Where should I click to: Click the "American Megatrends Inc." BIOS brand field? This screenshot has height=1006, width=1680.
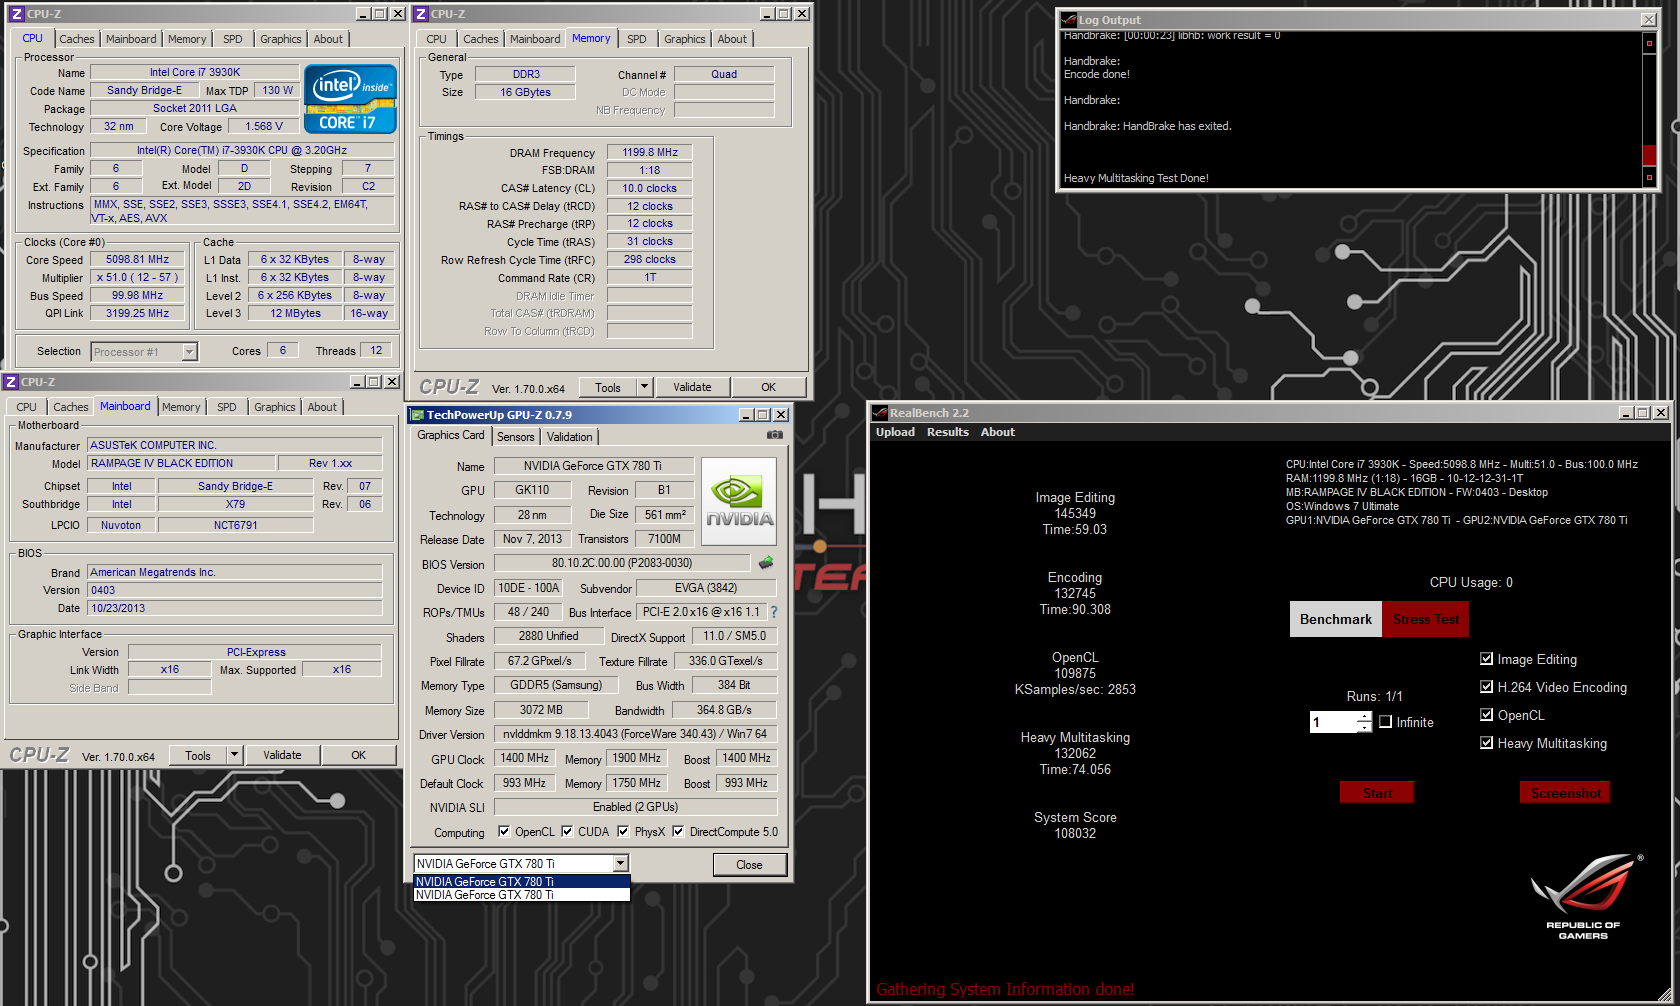coord(235,572)
